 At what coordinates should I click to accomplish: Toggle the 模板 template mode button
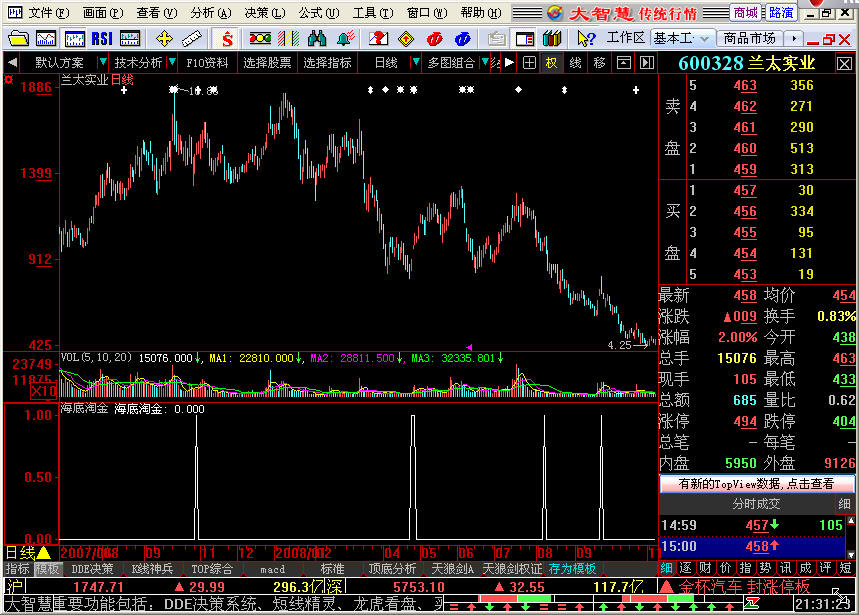(x=48, y=569)
